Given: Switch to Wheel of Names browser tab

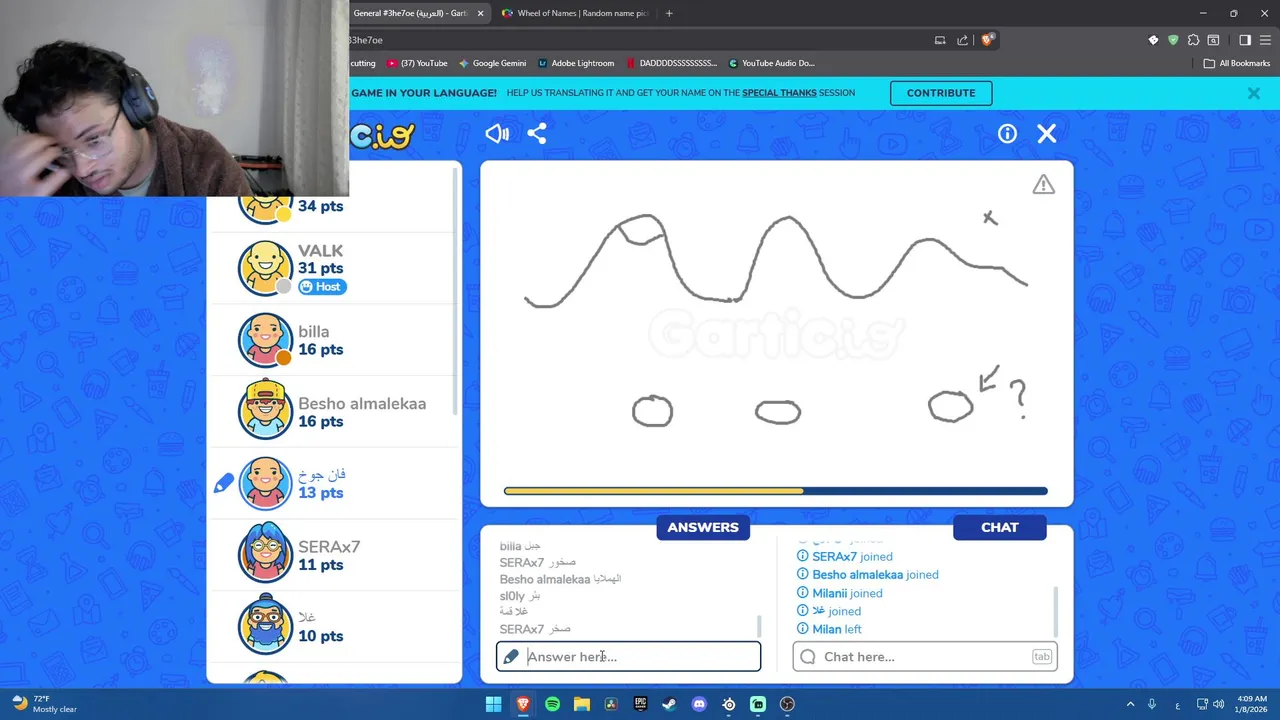Looking at the screenshot, I should click(x=575, y=13).
